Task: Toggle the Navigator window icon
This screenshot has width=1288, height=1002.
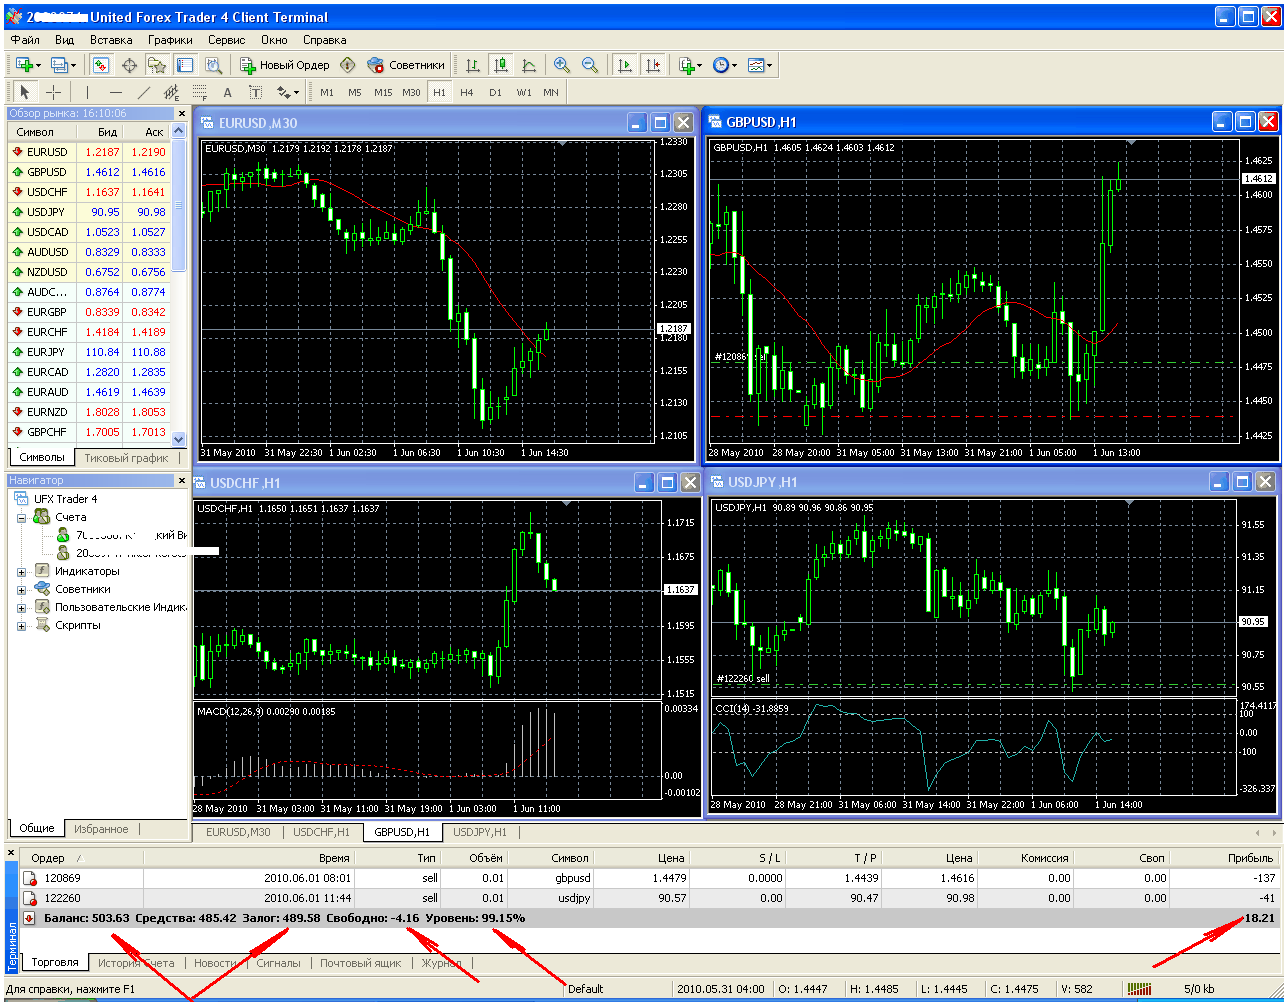Action: [157, 65]
